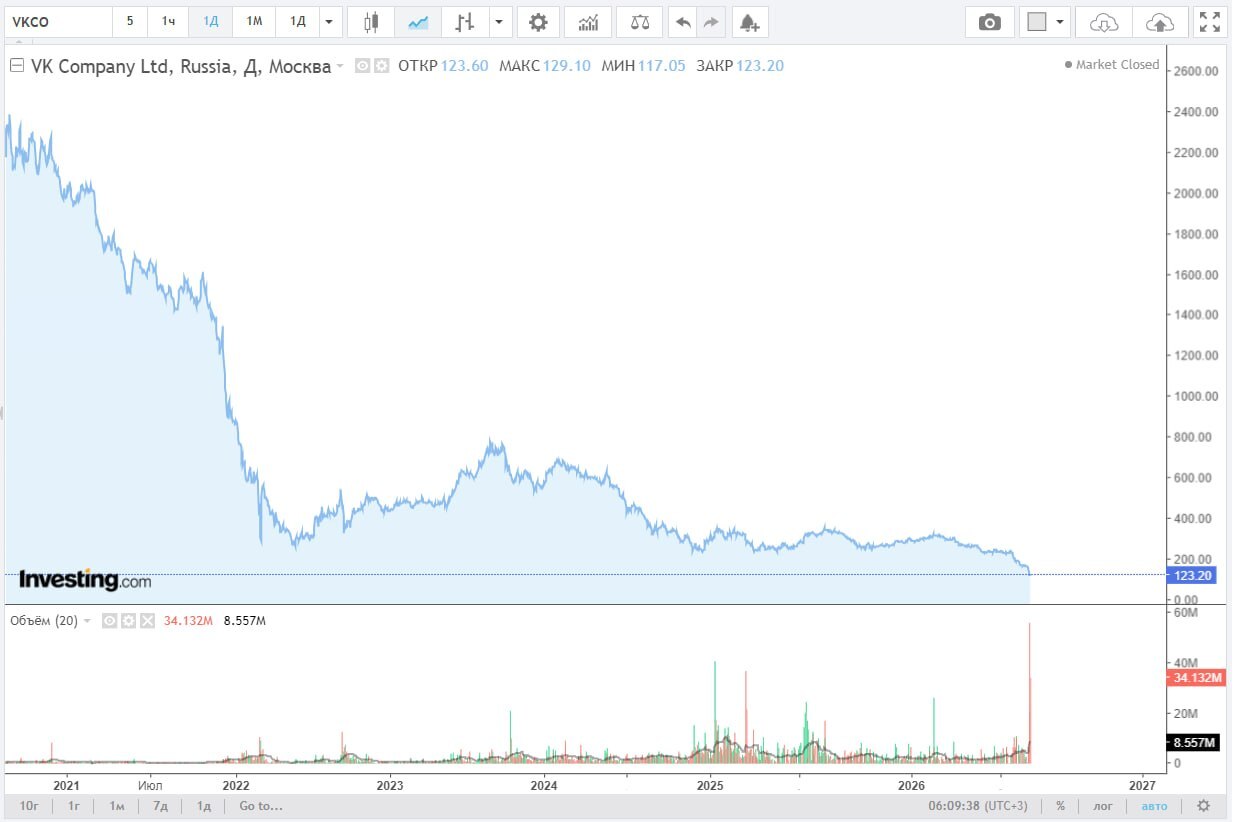1235x822 pixels.
Task: Set range to 1м
Action: click(x=117, y=806)
